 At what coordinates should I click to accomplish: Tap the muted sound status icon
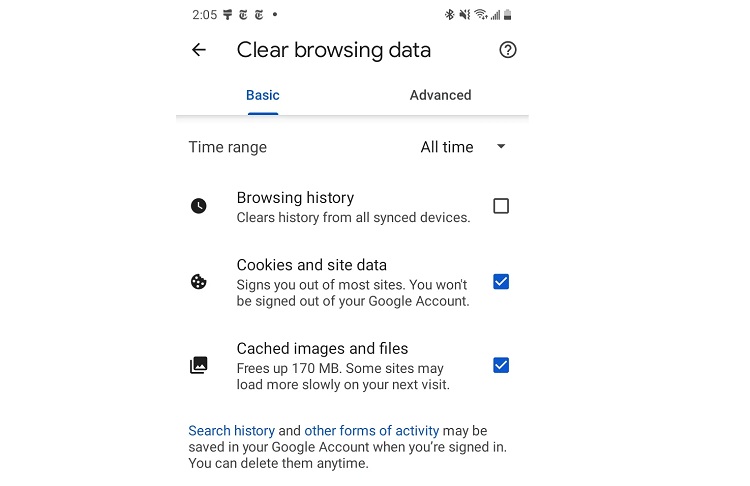click(464, 15)
